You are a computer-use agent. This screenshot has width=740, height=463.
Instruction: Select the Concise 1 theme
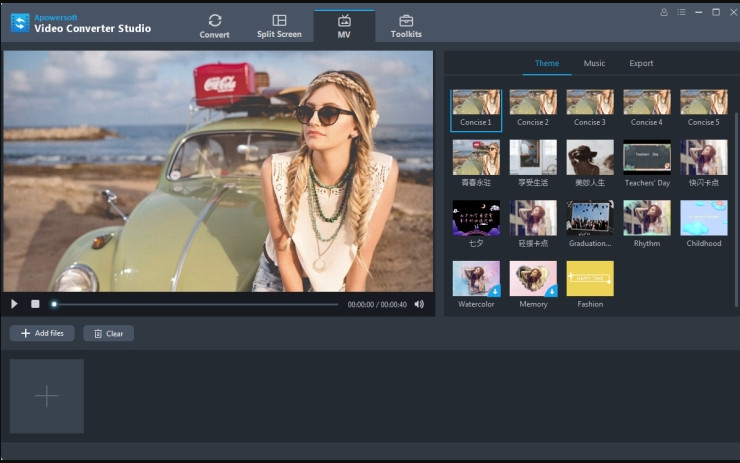tap(476, 109)
